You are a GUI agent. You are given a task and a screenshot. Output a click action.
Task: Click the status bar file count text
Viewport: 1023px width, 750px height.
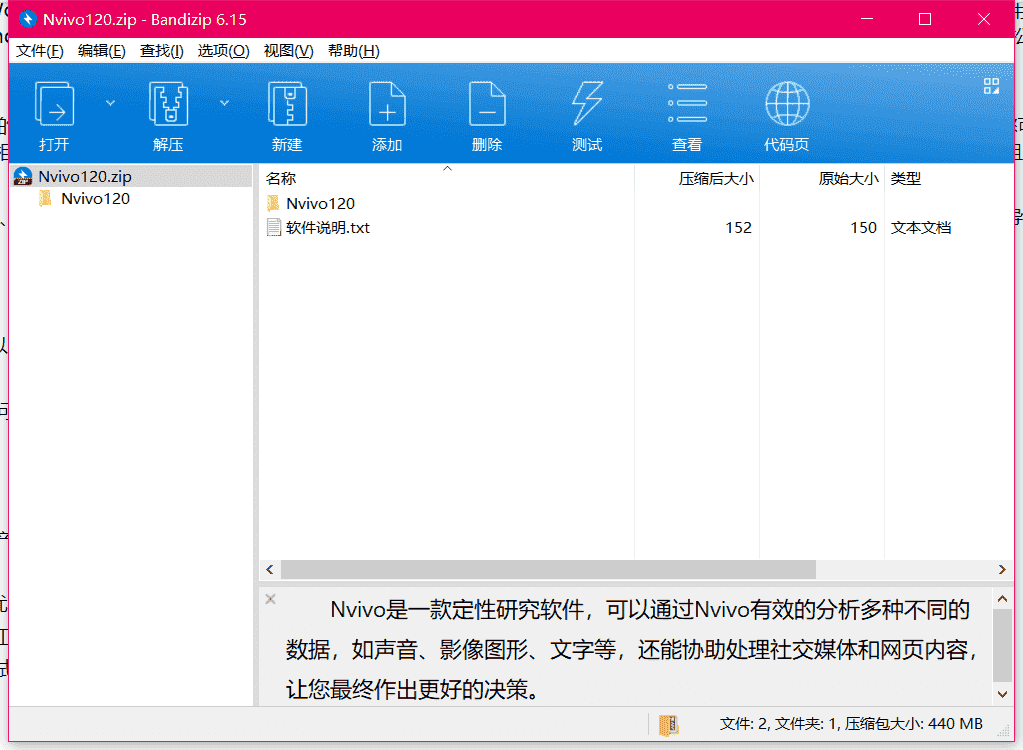pyautogui.click(x=851, y=724)
